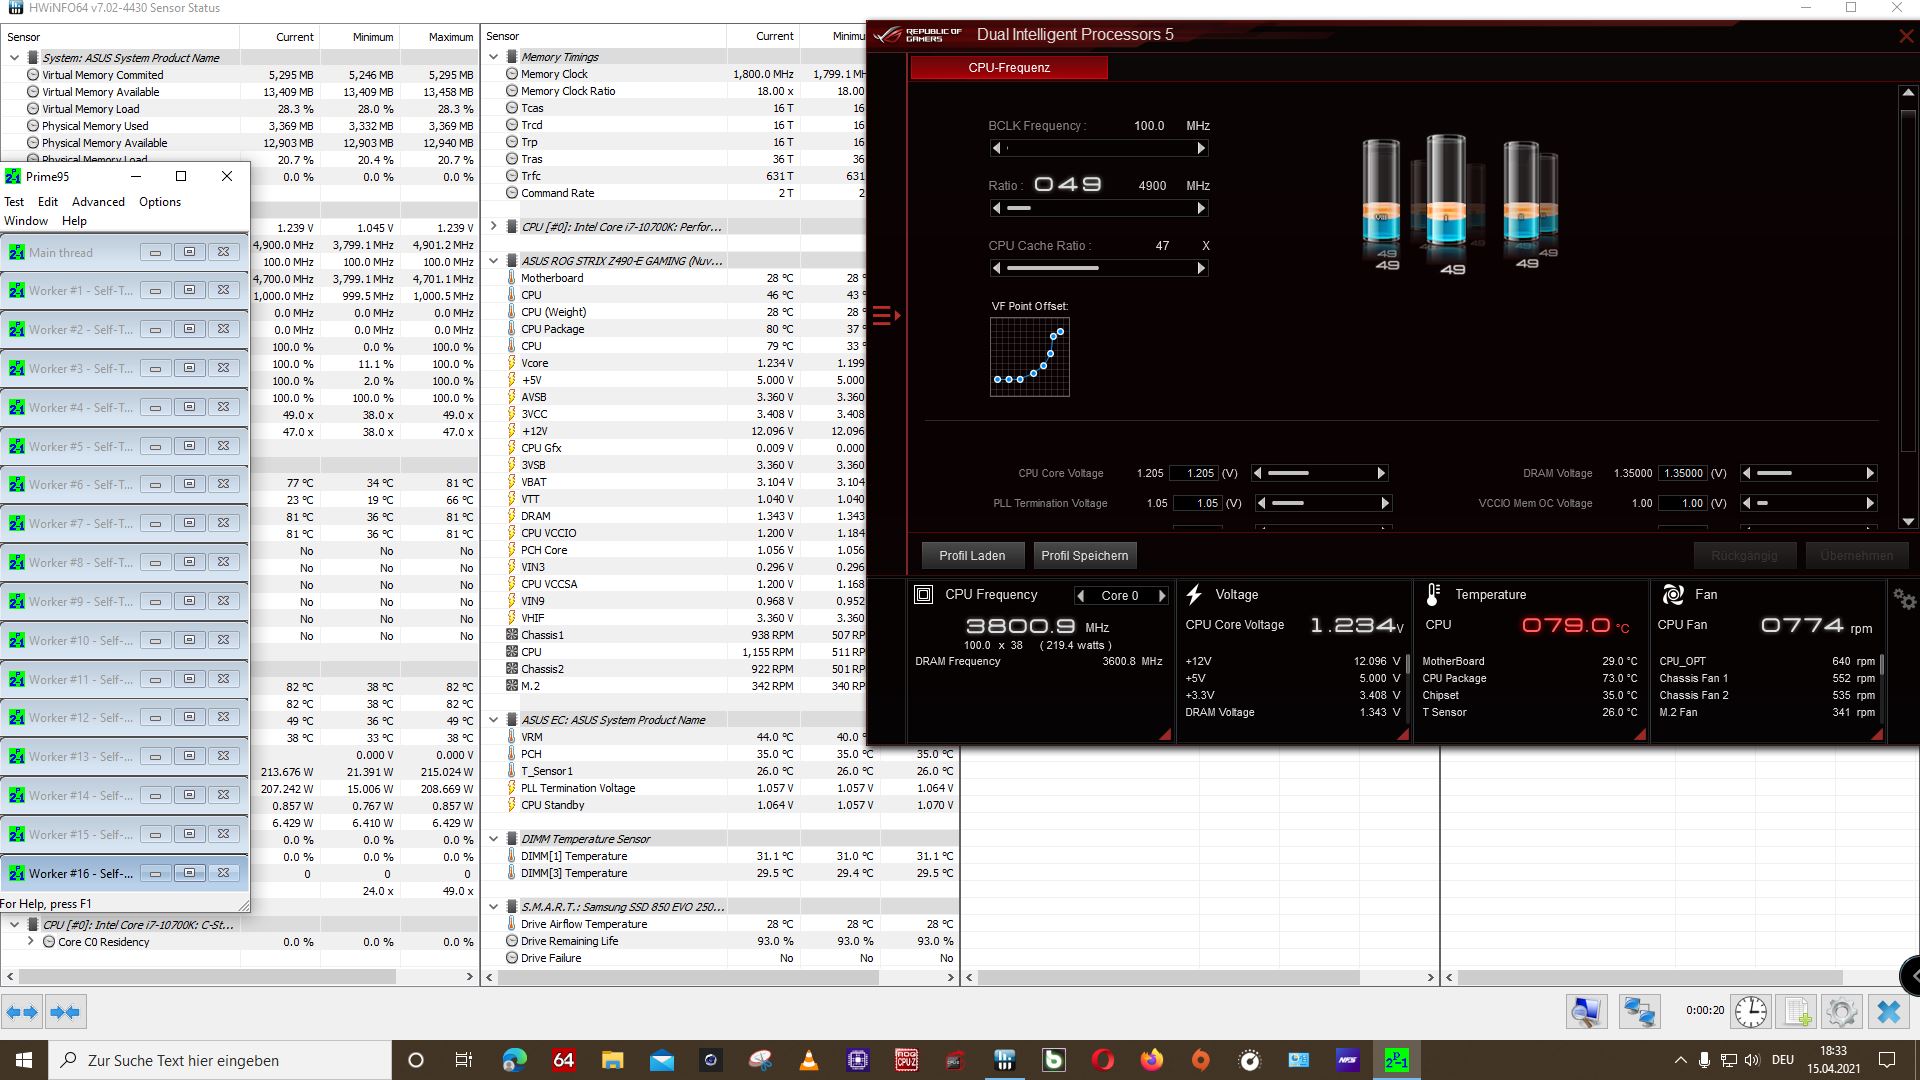Open the red menu icon on ROG panel
Screen dimensions: 1920x1080
click(886, 316)
